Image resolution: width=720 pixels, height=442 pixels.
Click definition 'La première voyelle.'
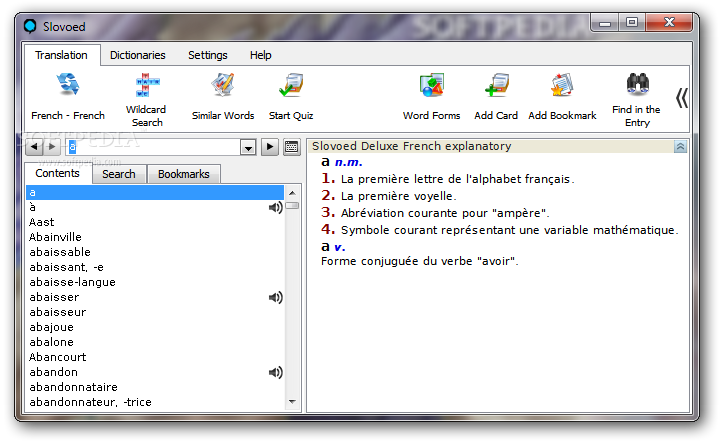point(399,196)
